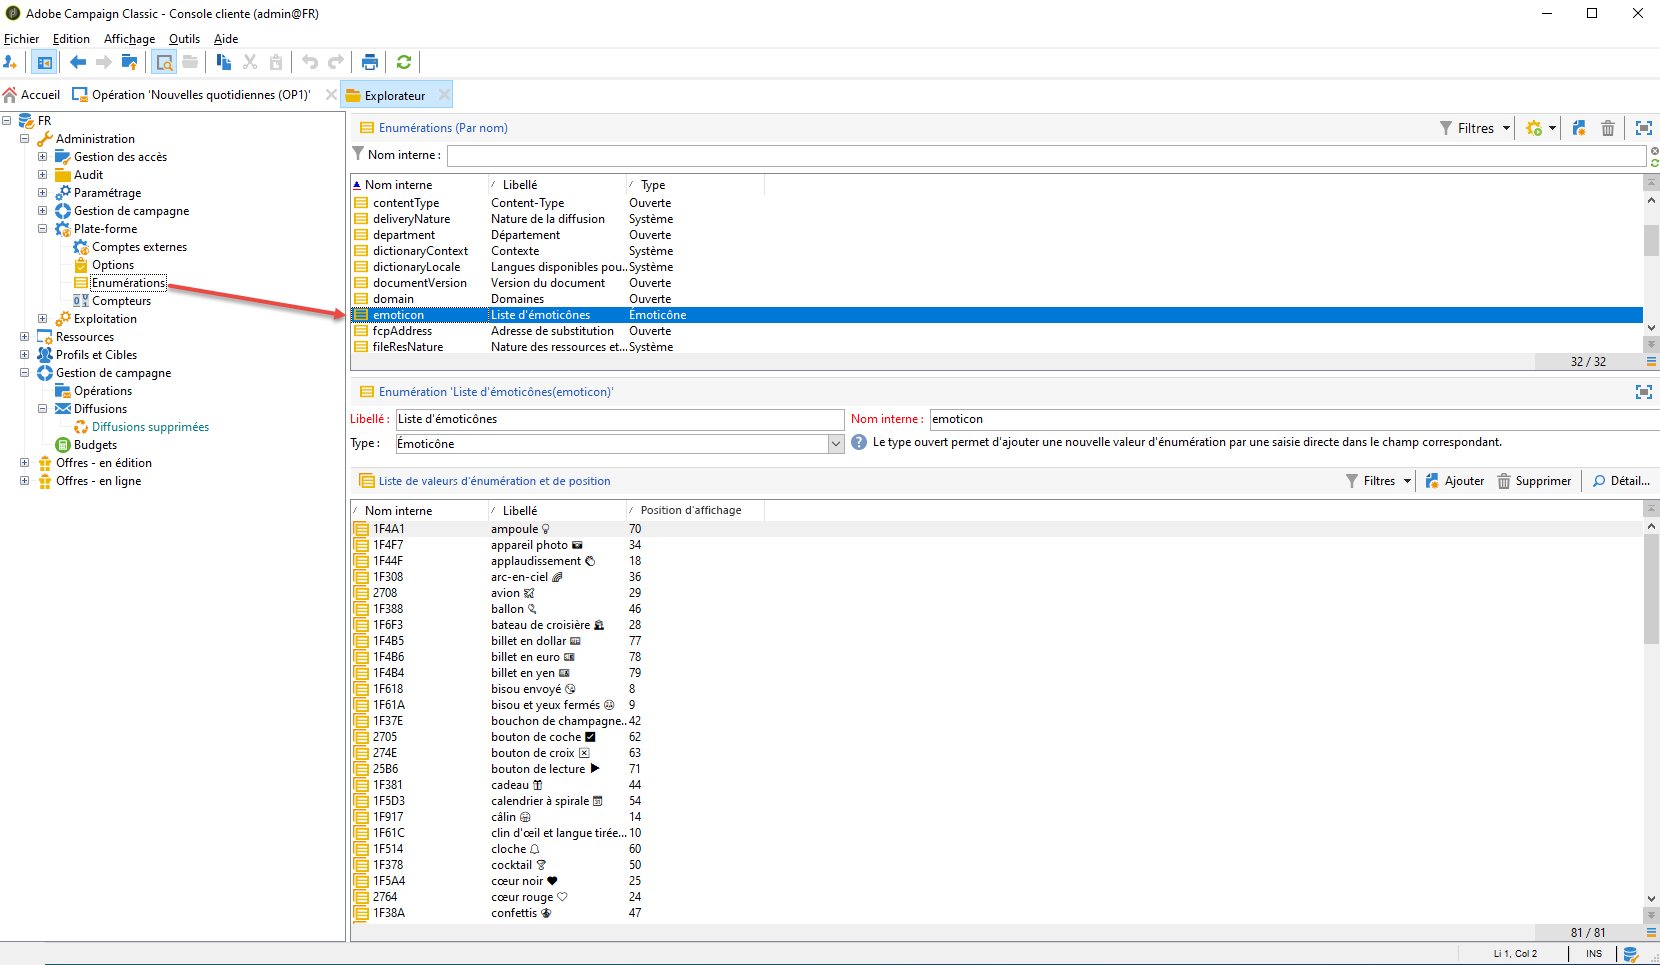Viewport: 1660px width, 965px height.
Task: Switch to Opération 'Nouvelles quotidiennes (OP1)' tab
Action: 192,95
